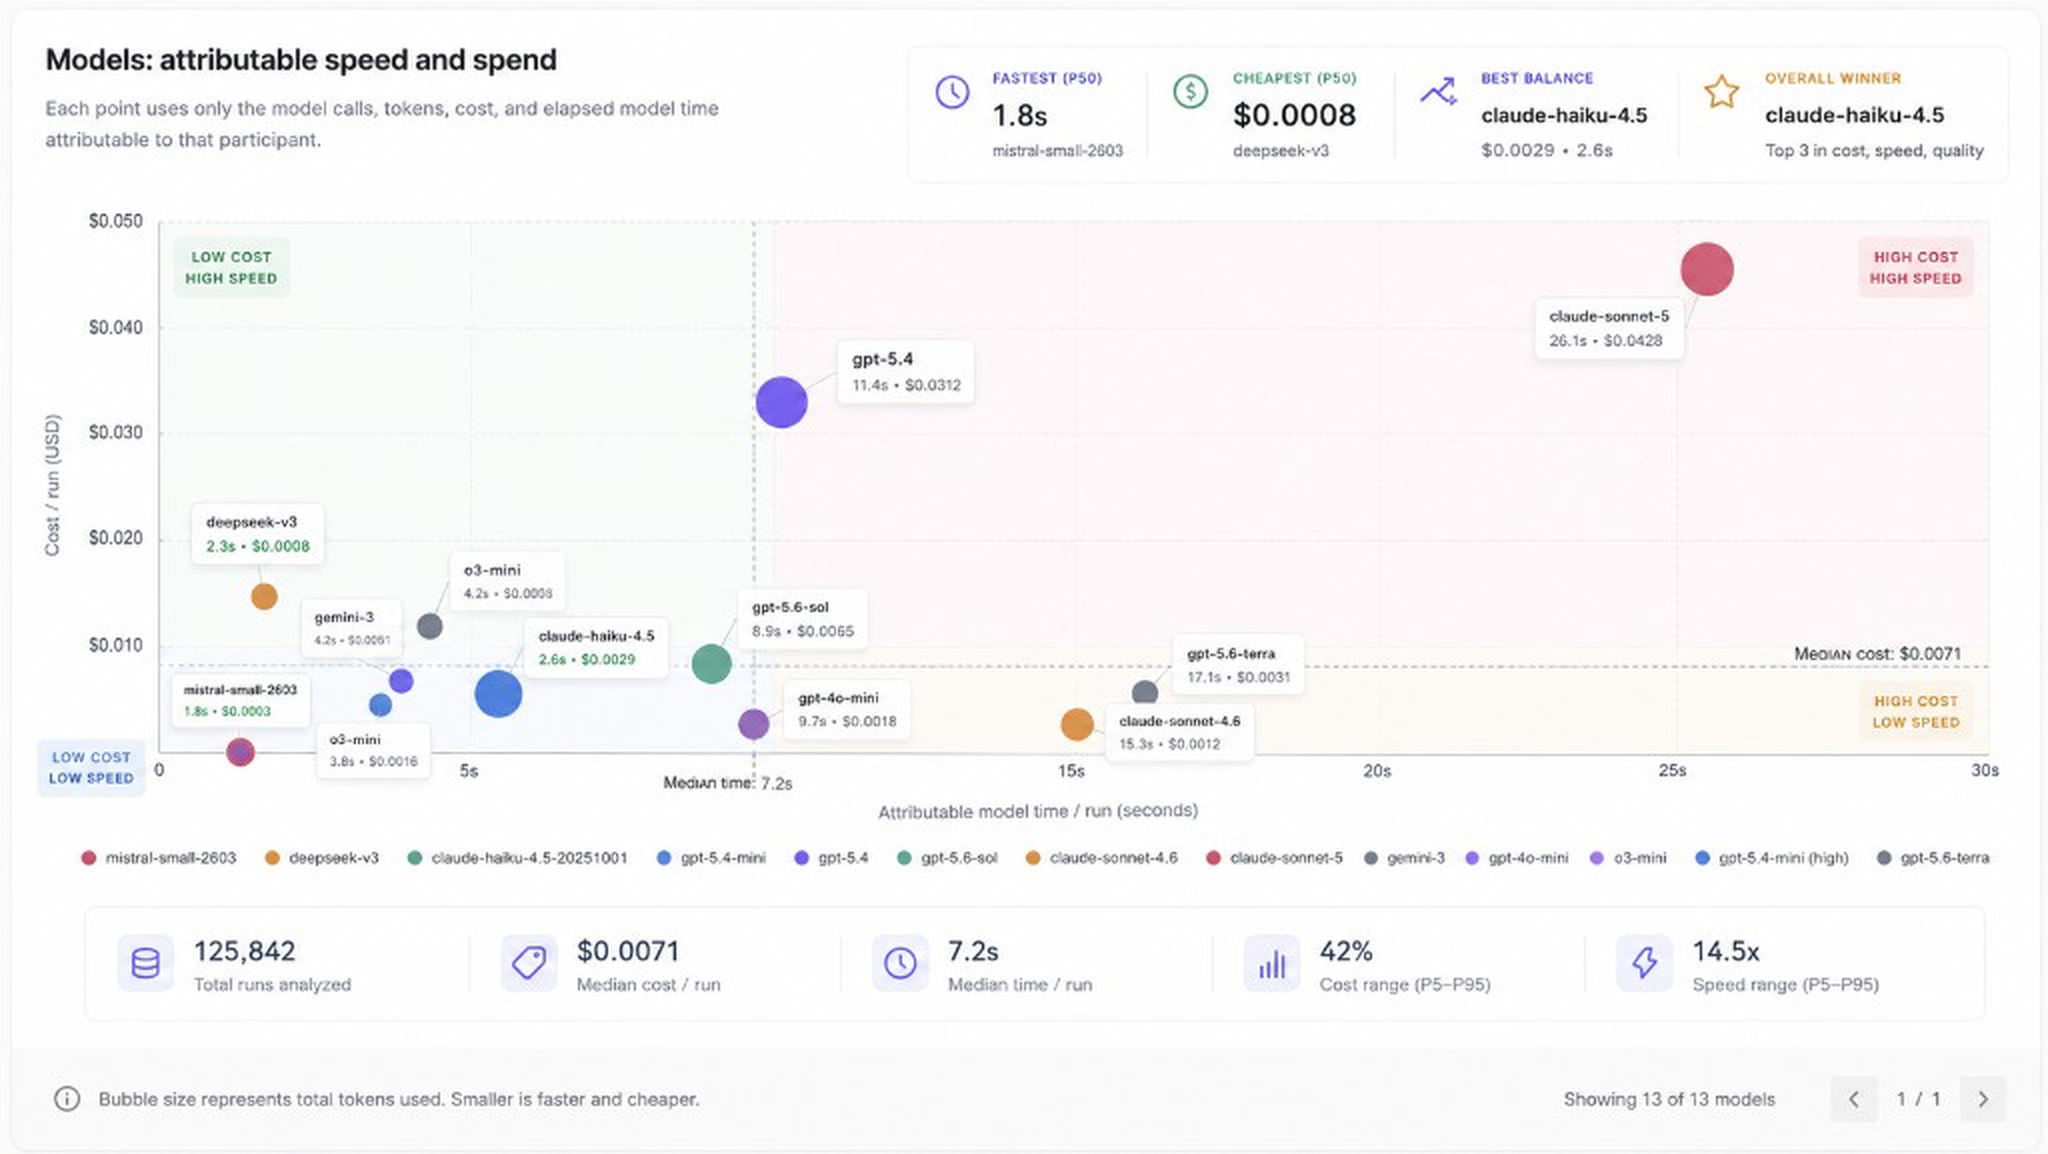The image size is (2048, 1154).
Task: Toggle gpt-5.4 legend entry
Action: click(831, 858)
